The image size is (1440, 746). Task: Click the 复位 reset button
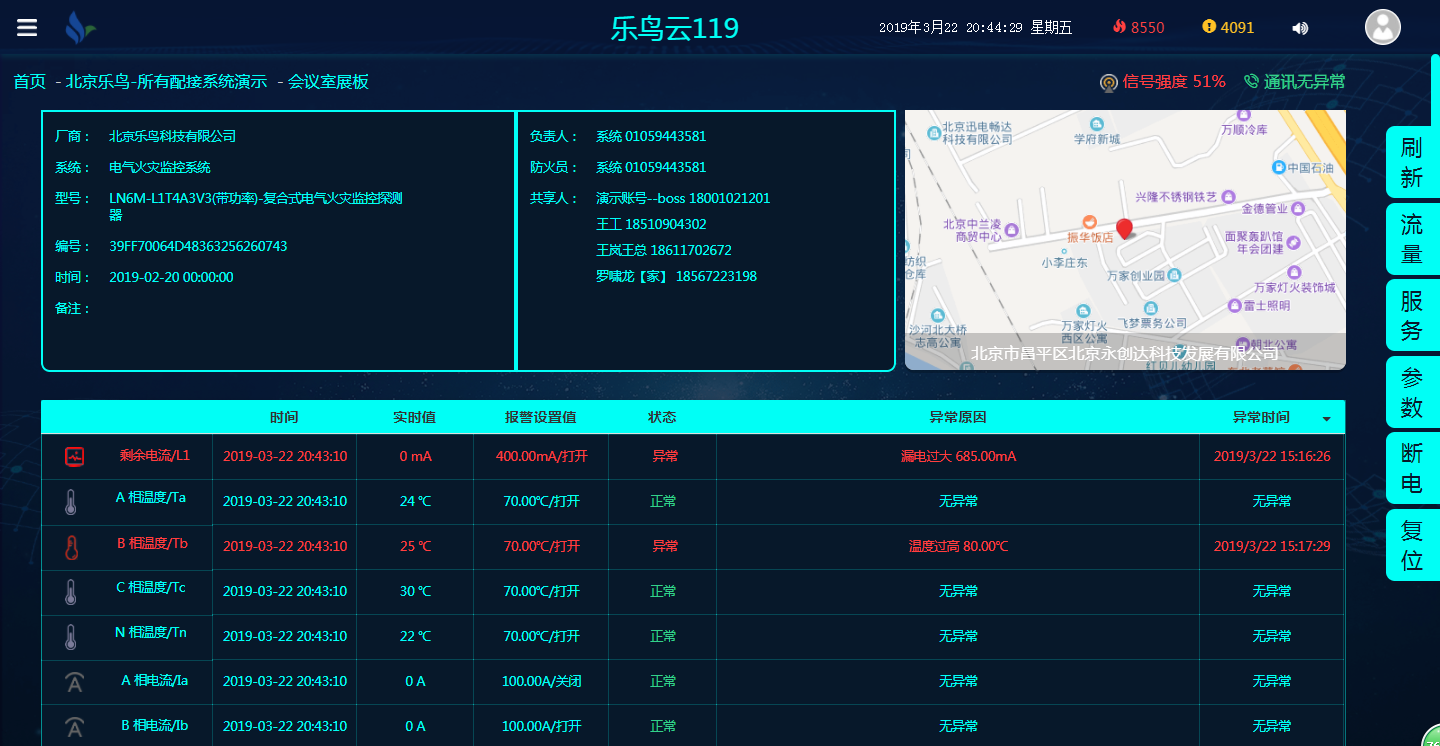[1412, 545]
